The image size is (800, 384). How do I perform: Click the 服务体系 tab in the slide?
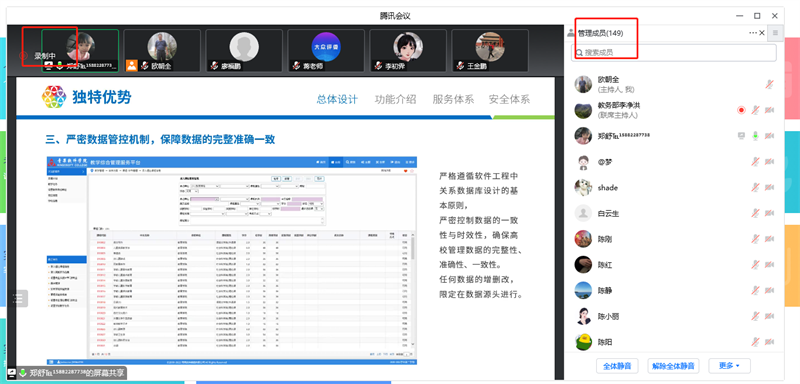[453, 99]
